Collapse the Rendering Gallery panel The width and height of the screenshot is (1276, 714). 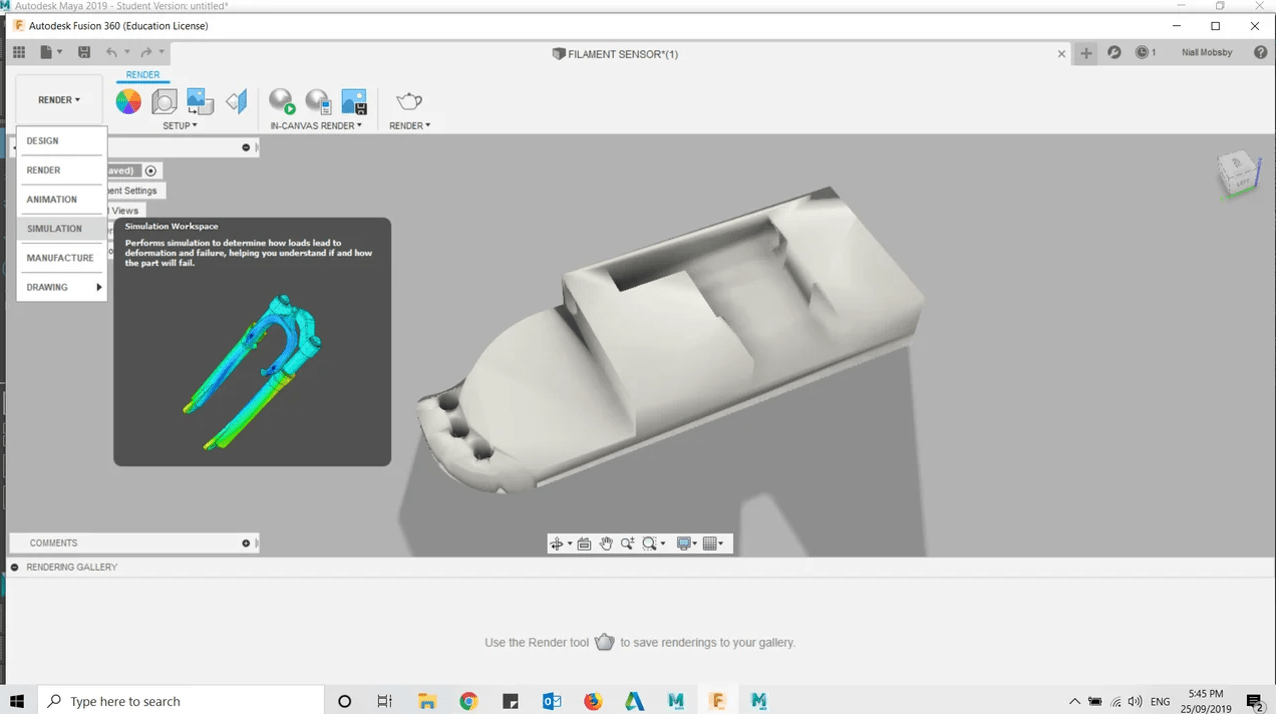point(15,567)
